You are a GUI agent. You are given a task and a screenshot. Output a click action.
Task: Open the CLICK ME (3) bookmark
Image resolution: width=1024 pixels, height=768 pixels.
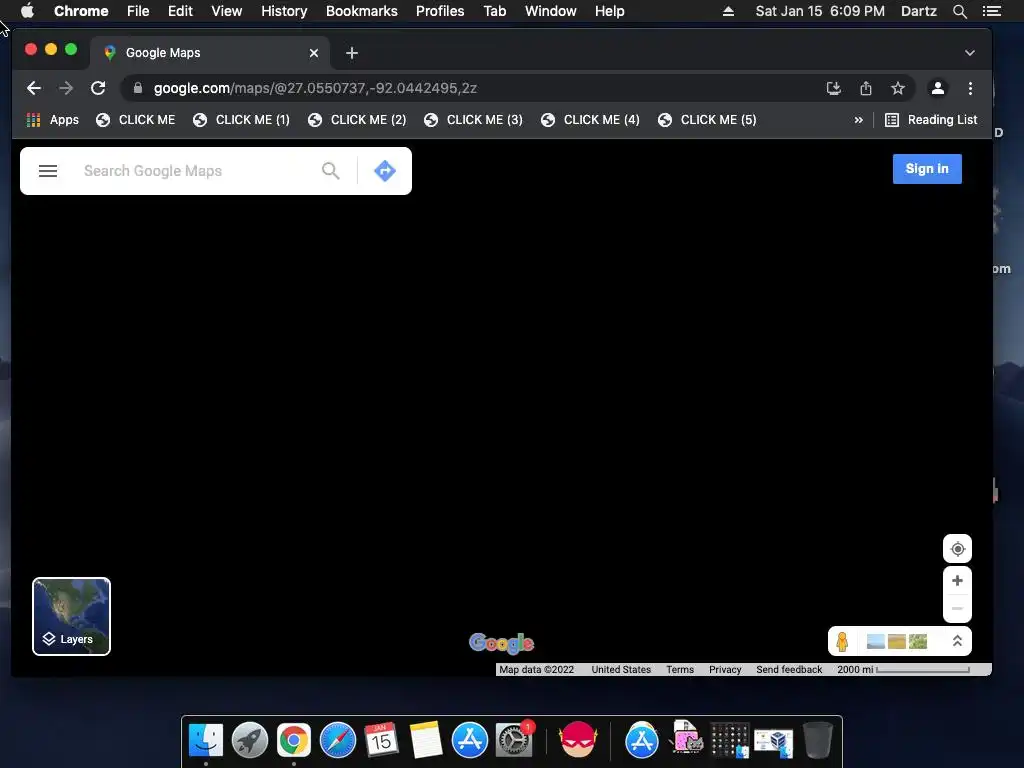(x=473, y=120)
